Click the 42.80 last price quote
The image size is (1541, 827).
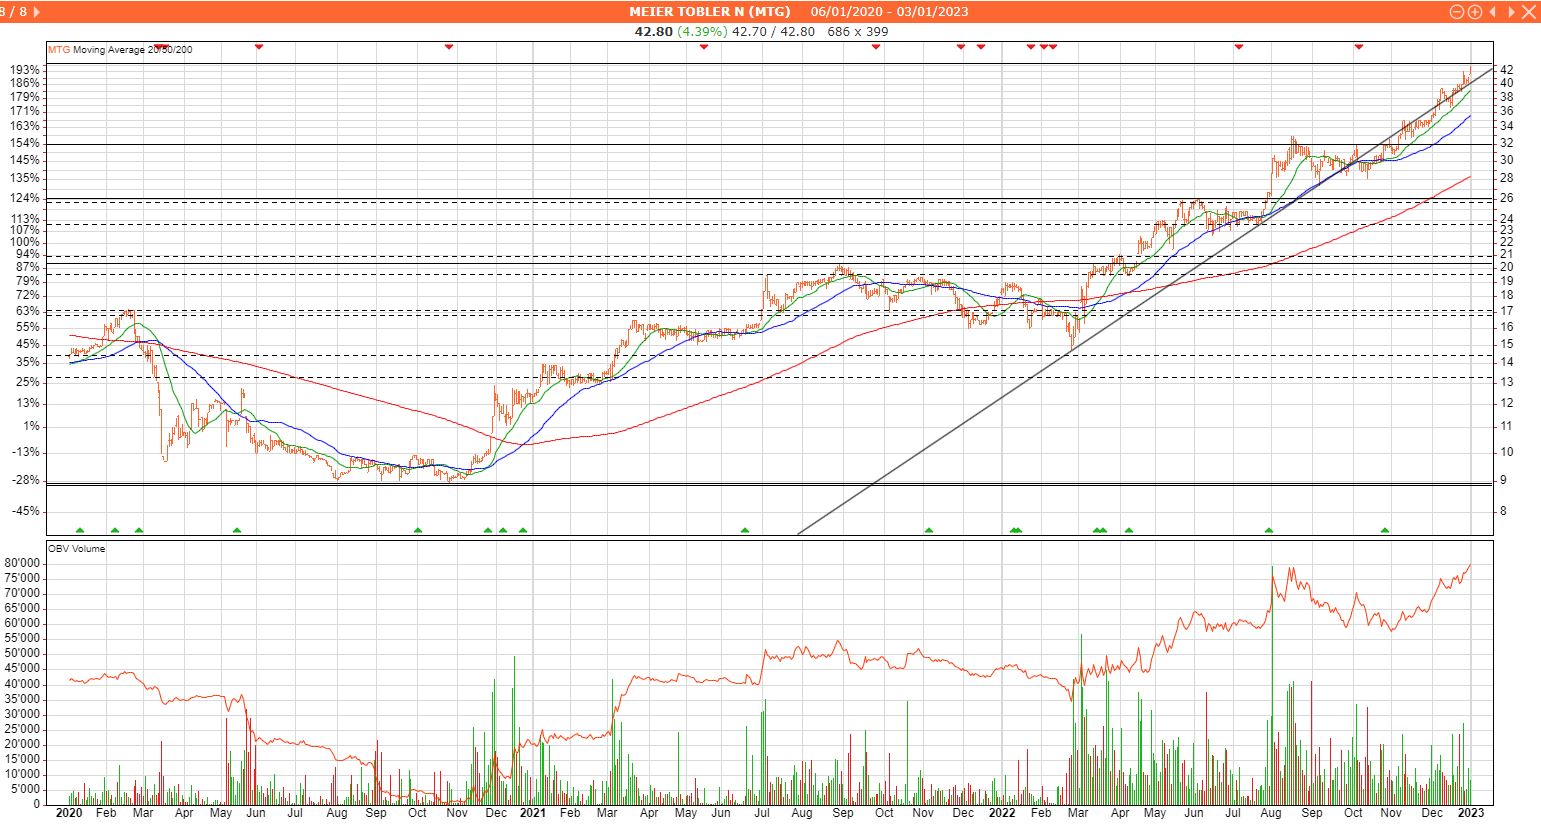pos(654,31)
